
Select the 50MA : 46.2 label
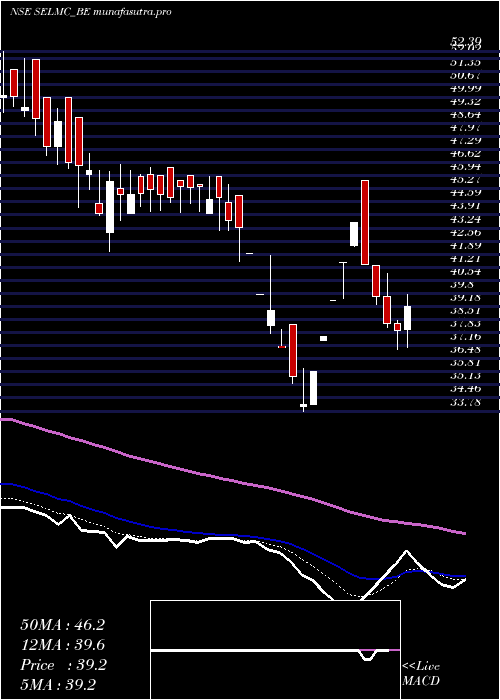[62, 625]
